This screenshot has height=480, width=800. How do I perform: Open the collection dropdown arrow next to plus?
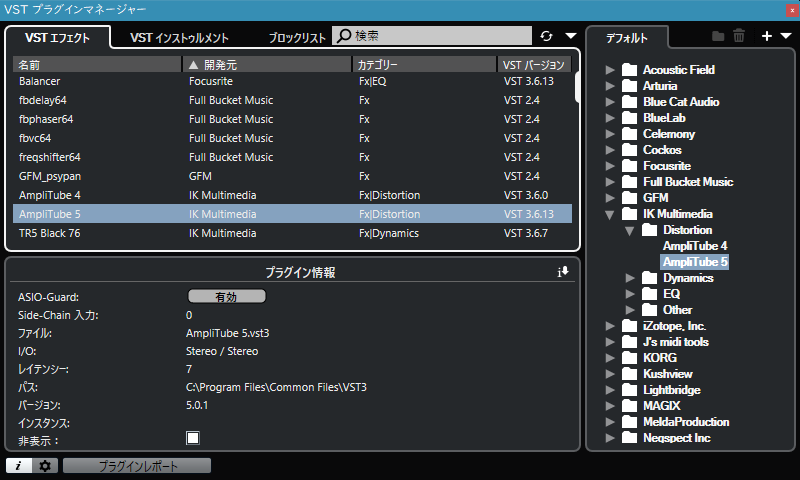(786, 36)
